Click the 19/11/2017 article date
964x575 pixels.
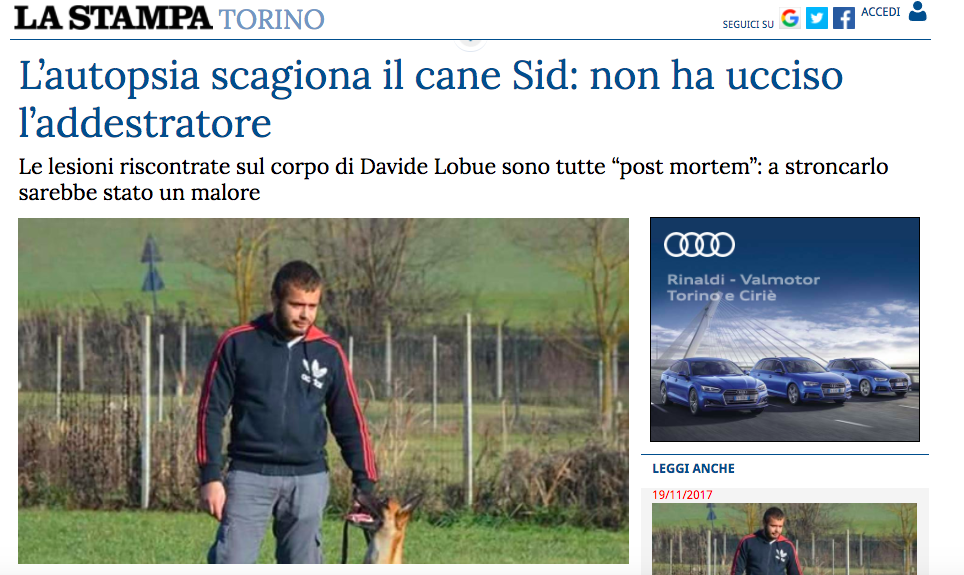click(682, 494)
